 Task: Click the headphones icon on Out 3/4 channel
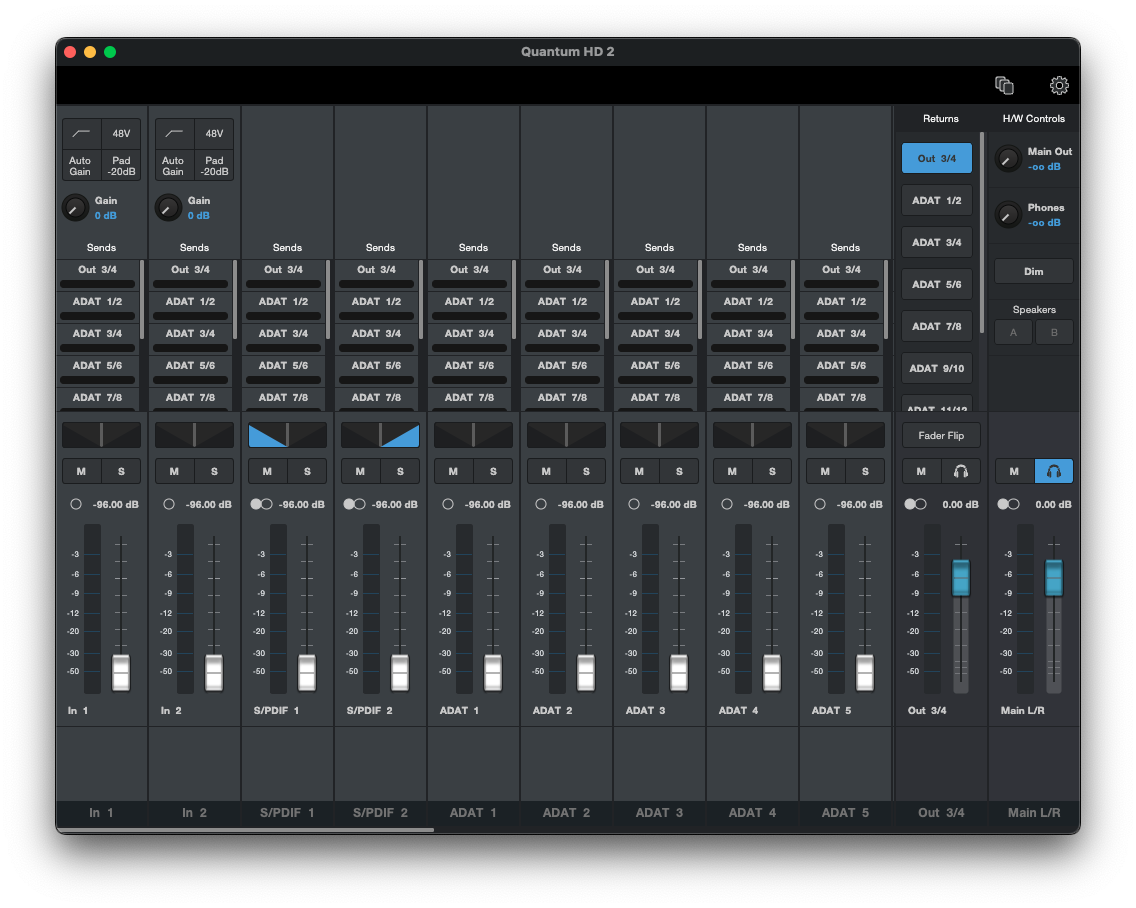tap(961, 472)
